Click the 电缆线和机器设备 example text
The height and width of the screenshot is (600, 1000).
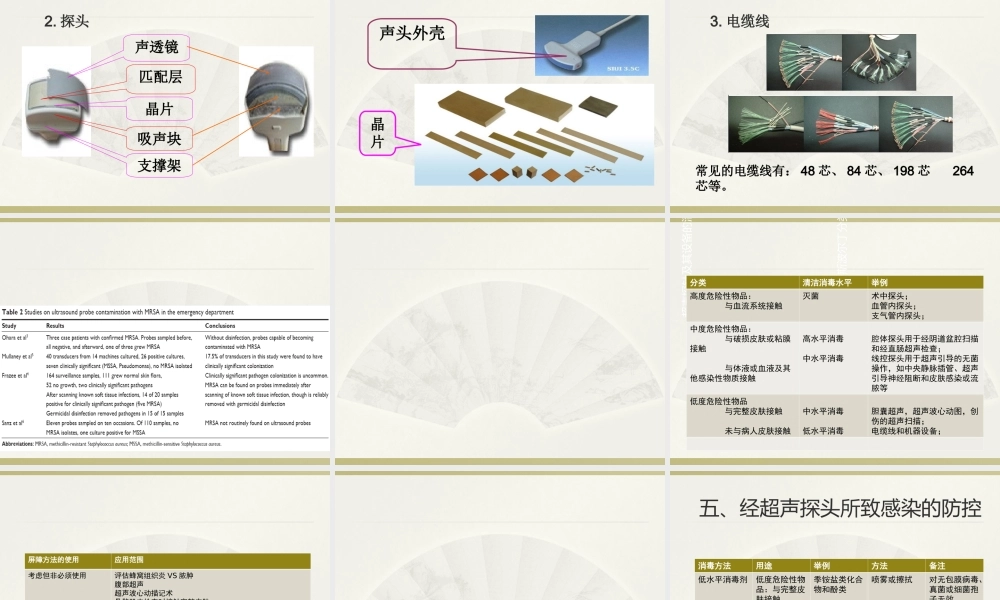point(906,431)
